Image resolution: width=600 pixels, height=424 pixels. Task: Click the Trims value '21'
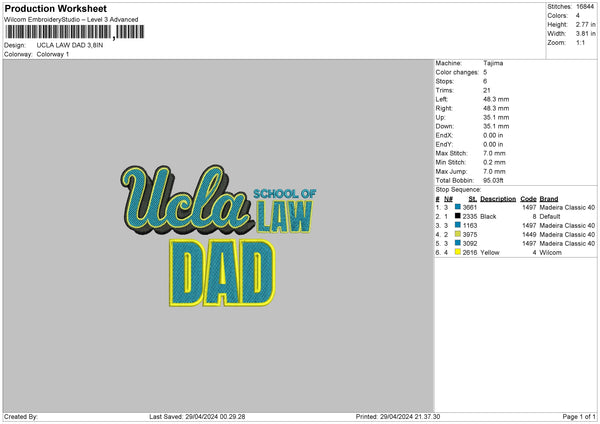click(x=487, y=90)
